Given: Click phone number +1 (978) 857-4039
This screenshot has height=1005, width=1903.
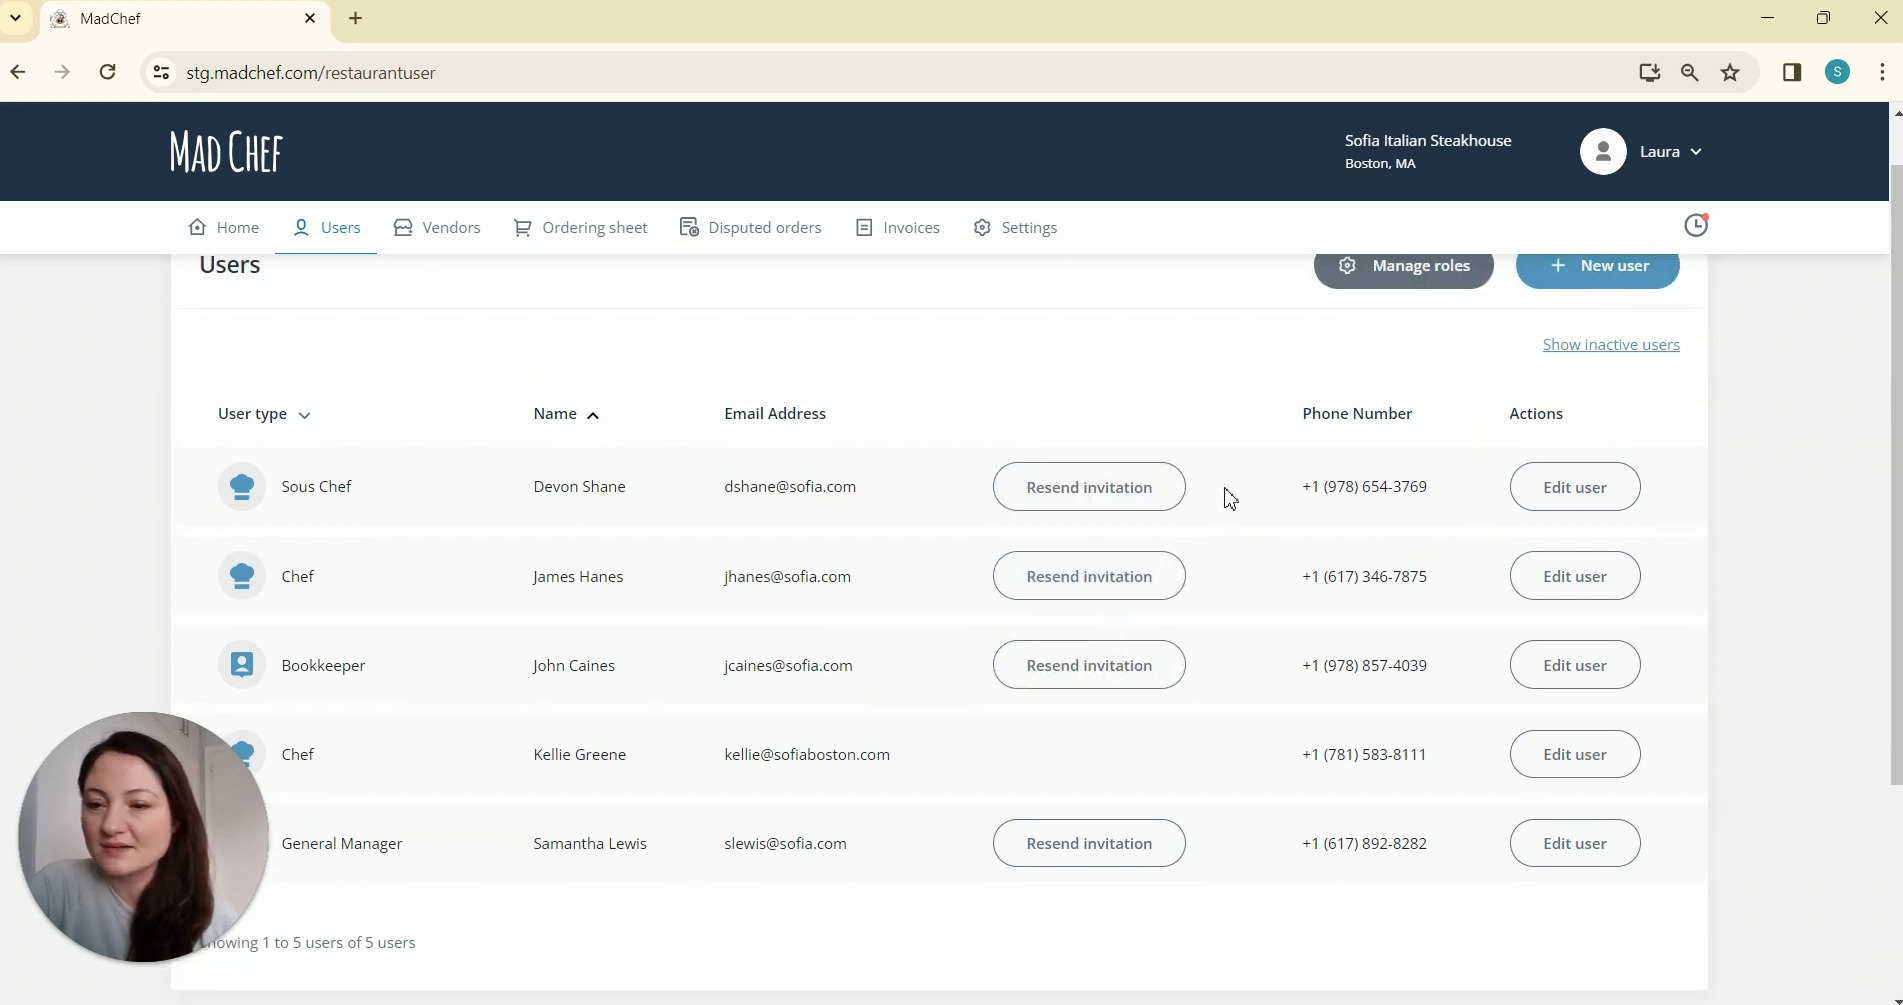Looking at the screenshot, I should pyautogui.click(x=1364, y=666).
